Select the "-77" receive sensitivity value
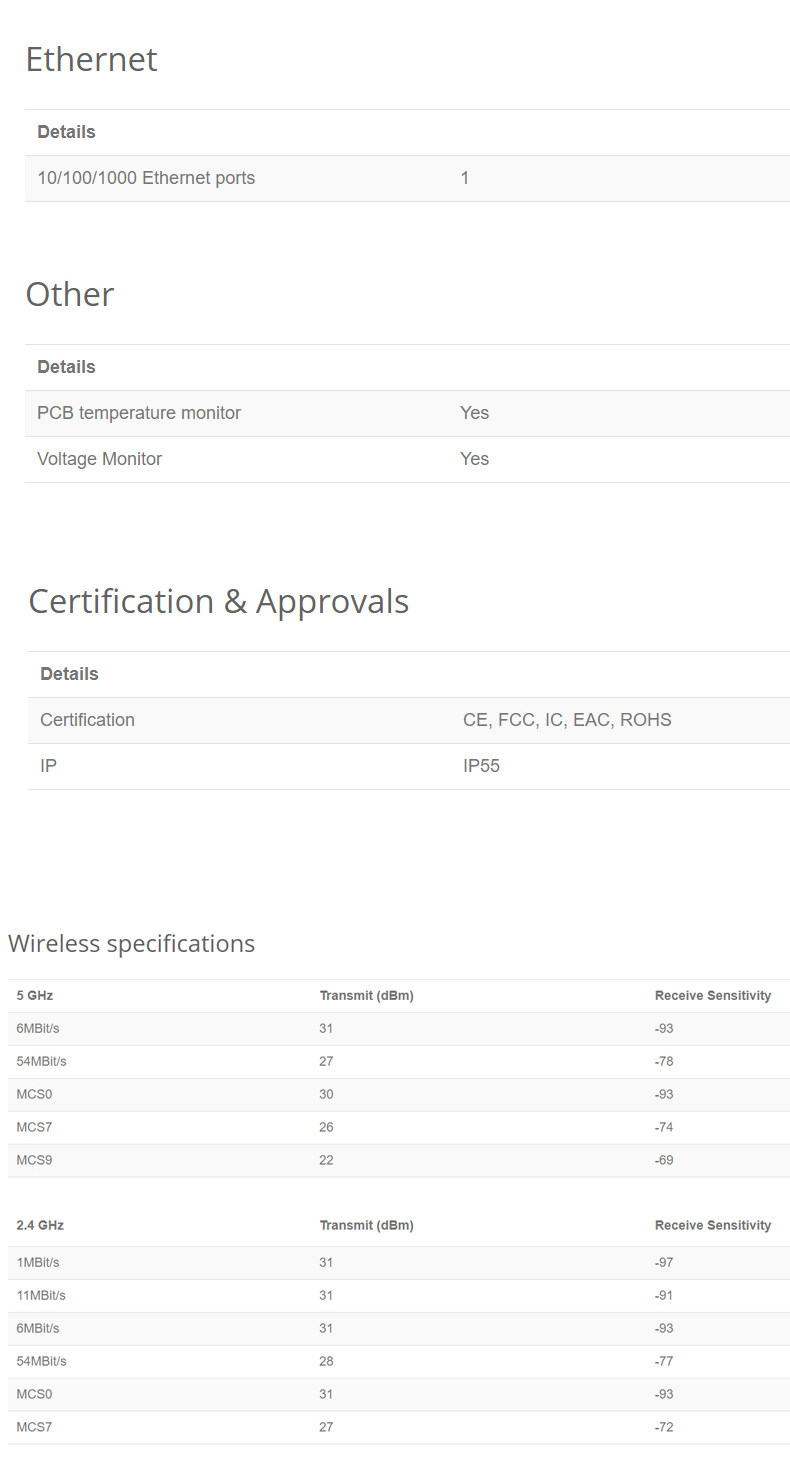Viewport: 790px width, 1473px height. coord(664,1362)
